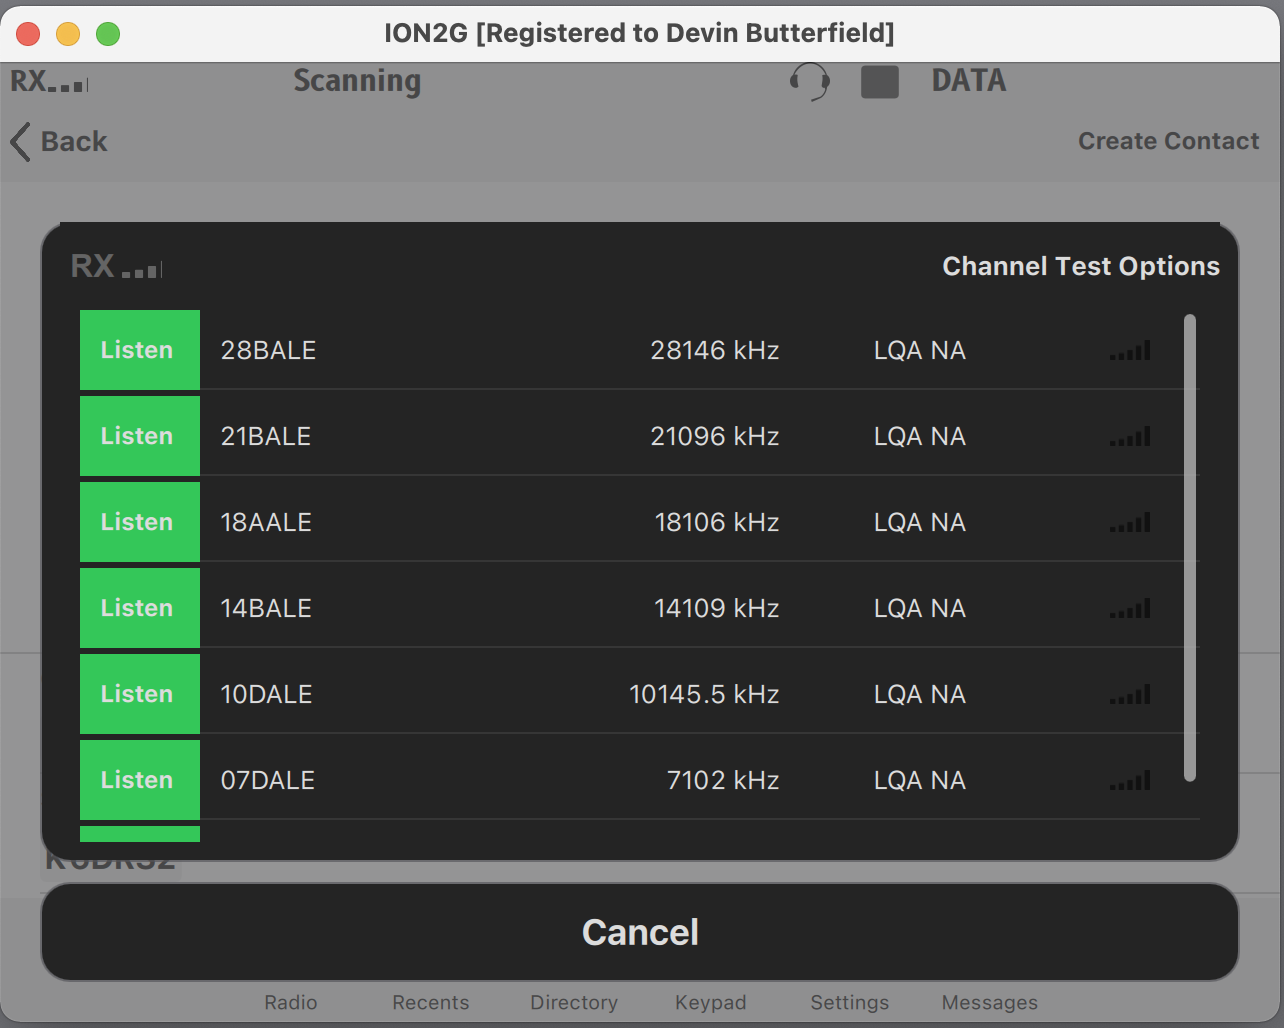Click the square stop icon beside DATA
The image size is (1284, 1028).
pyautogui.click(x=879, y=82)
